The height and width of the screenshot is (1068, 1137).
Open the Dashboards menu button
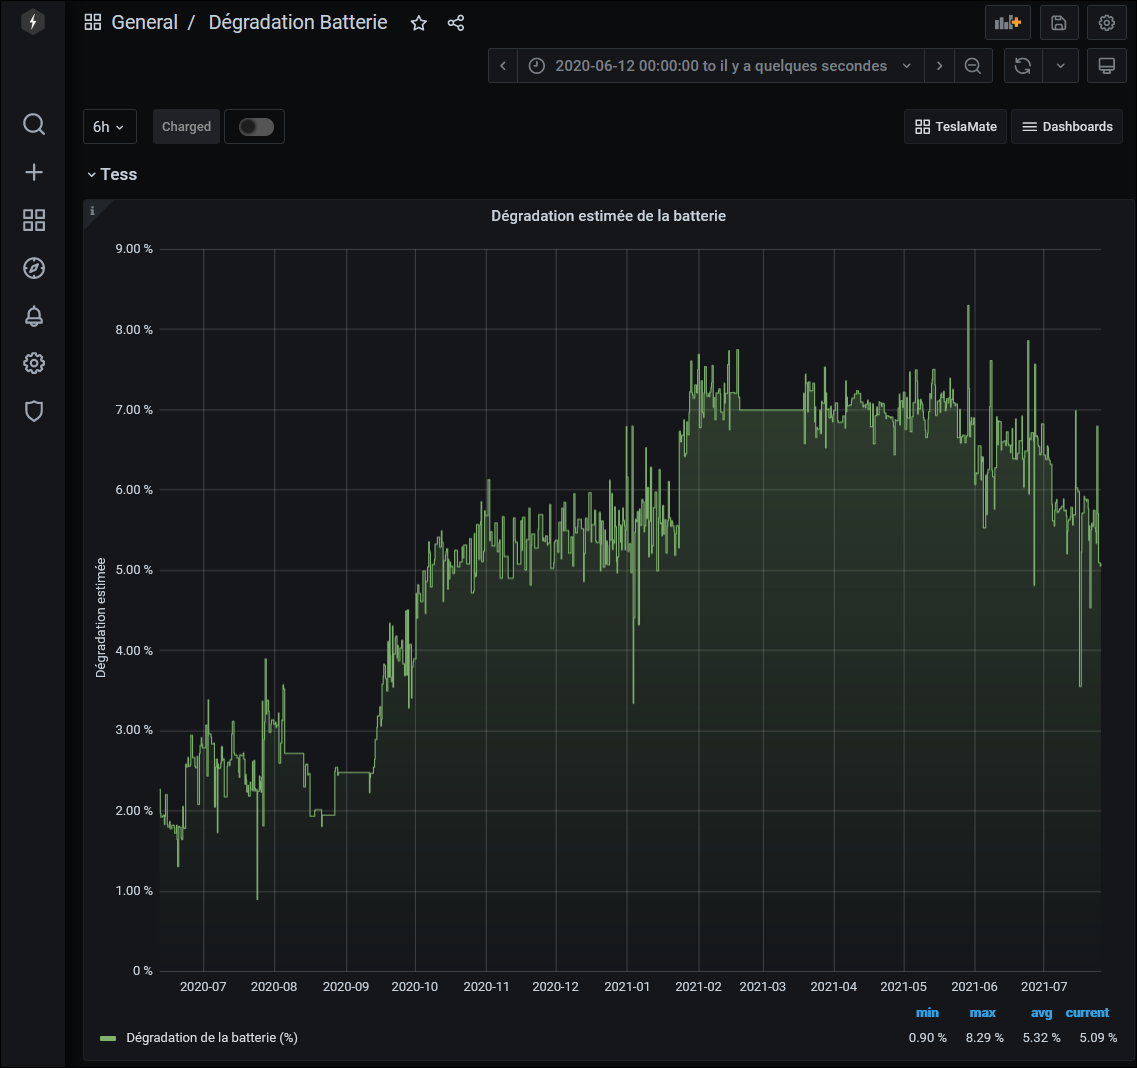[1067, 127]
